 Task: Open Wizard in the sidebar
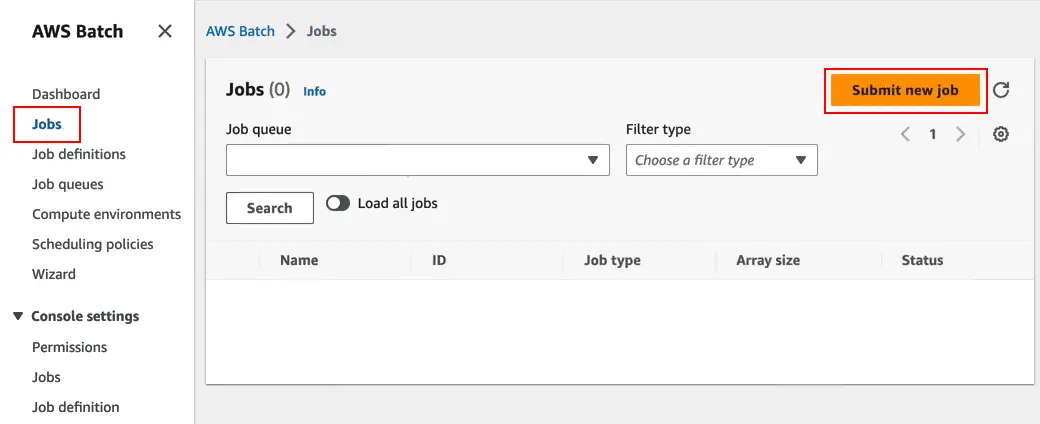click(54, 274)
